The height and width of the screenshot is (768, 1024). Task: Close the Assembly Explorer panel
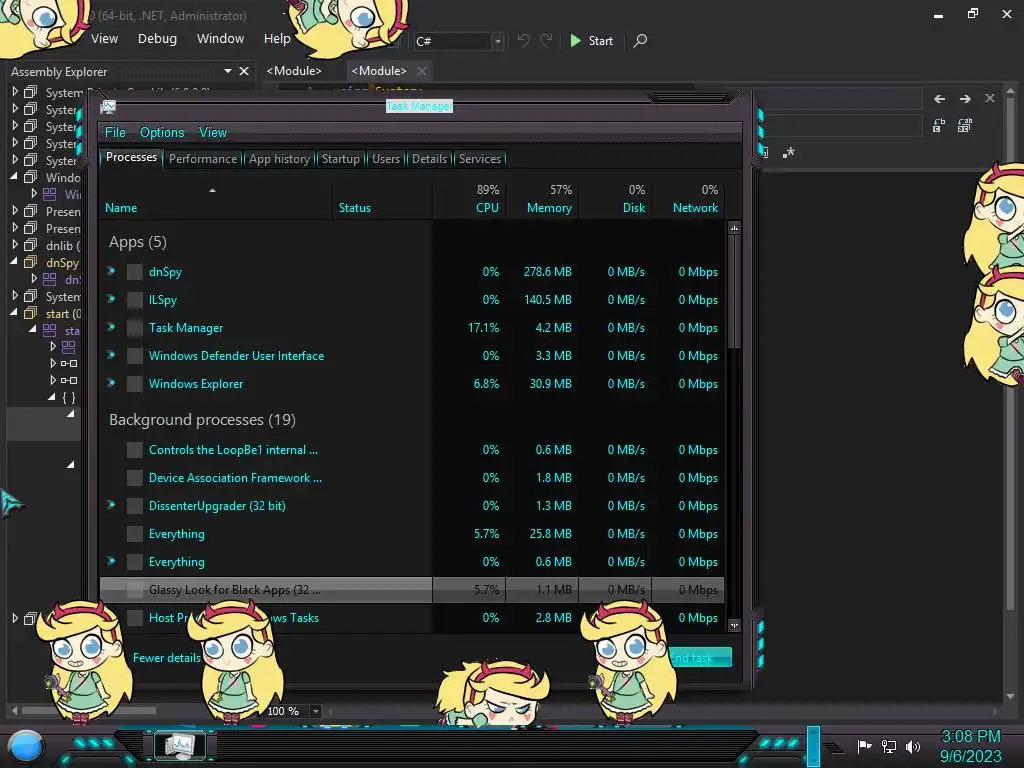(x=244, y=71)
